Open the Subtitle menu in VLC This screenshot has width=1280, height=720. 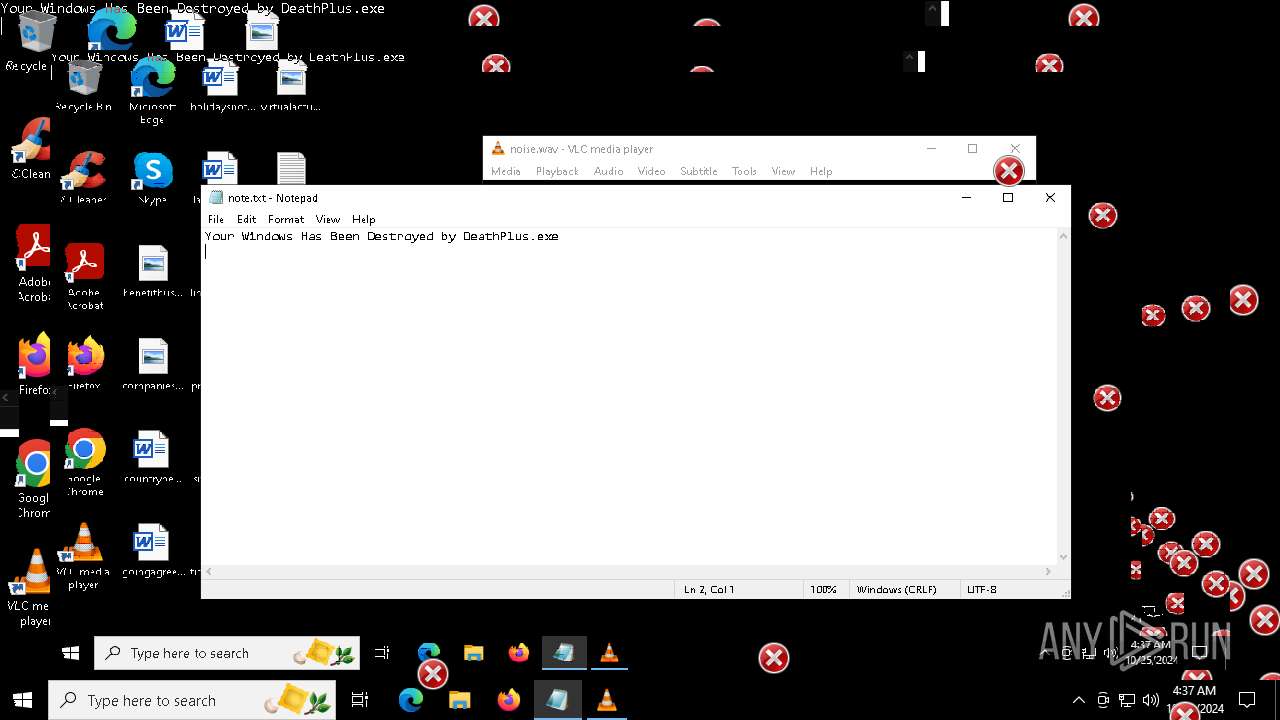click(698, 171)
